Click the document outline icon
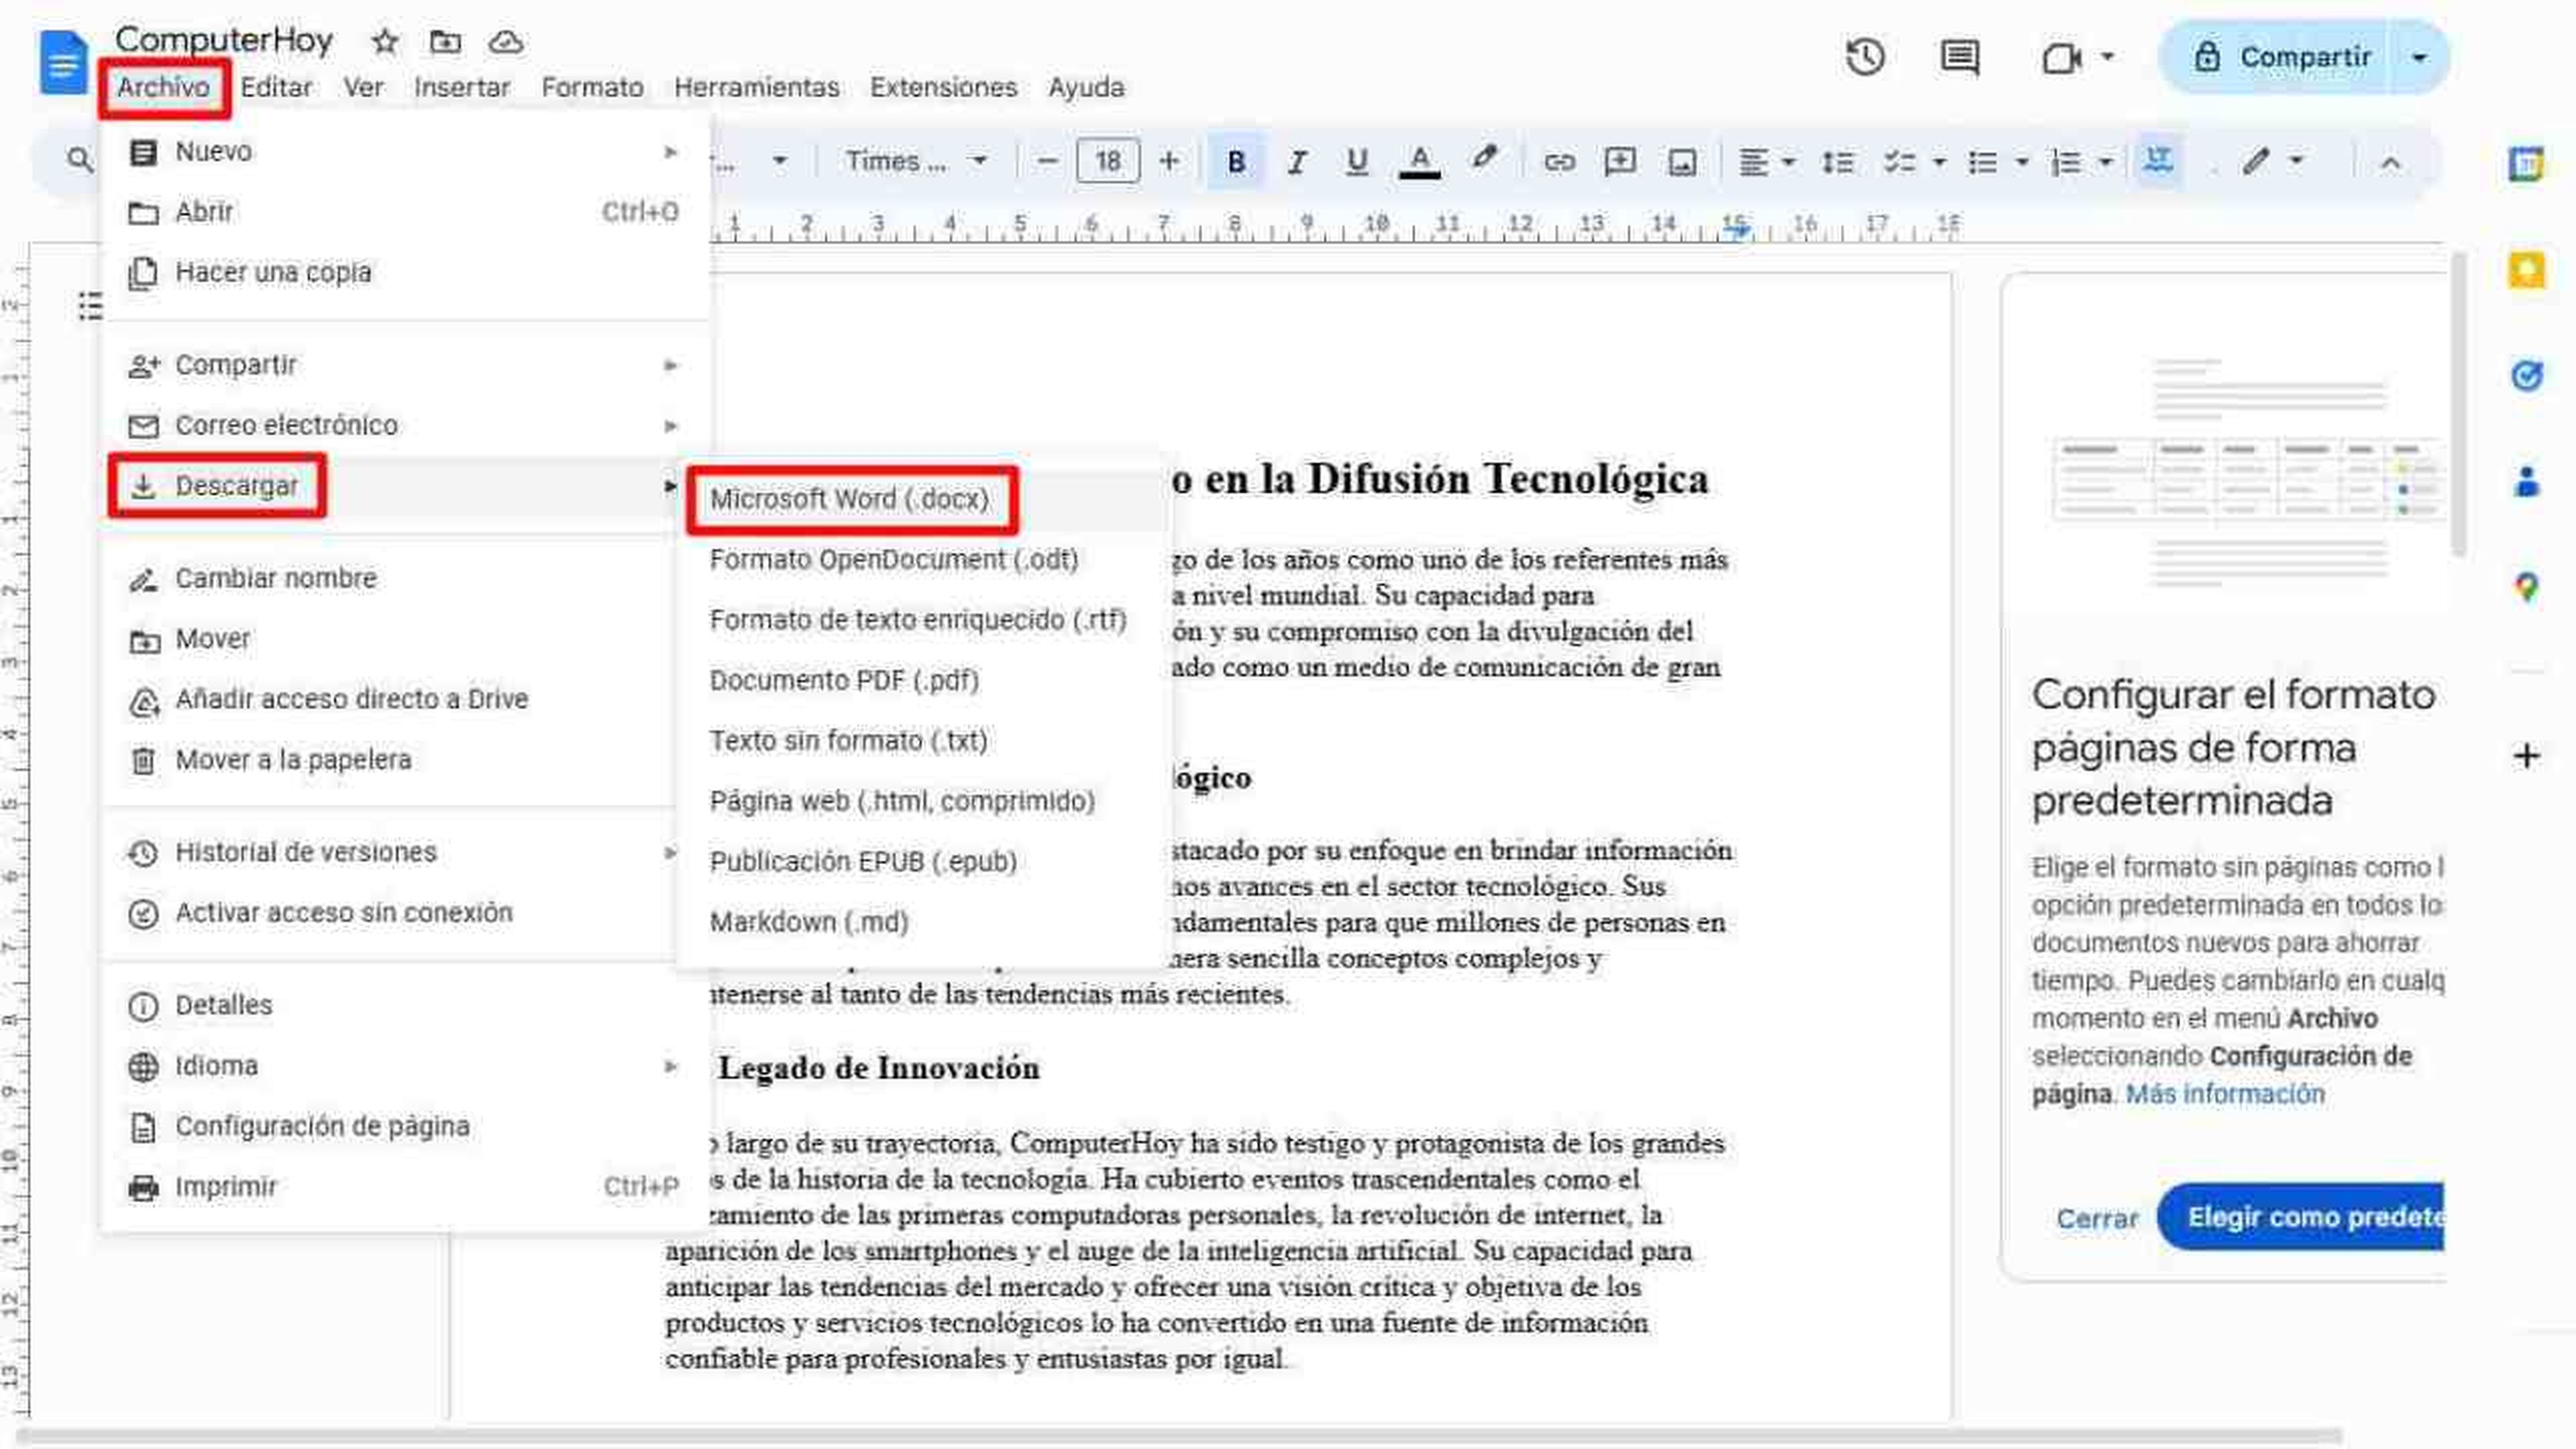This screenshot has width=2576, height=1449. coord(90,306)
